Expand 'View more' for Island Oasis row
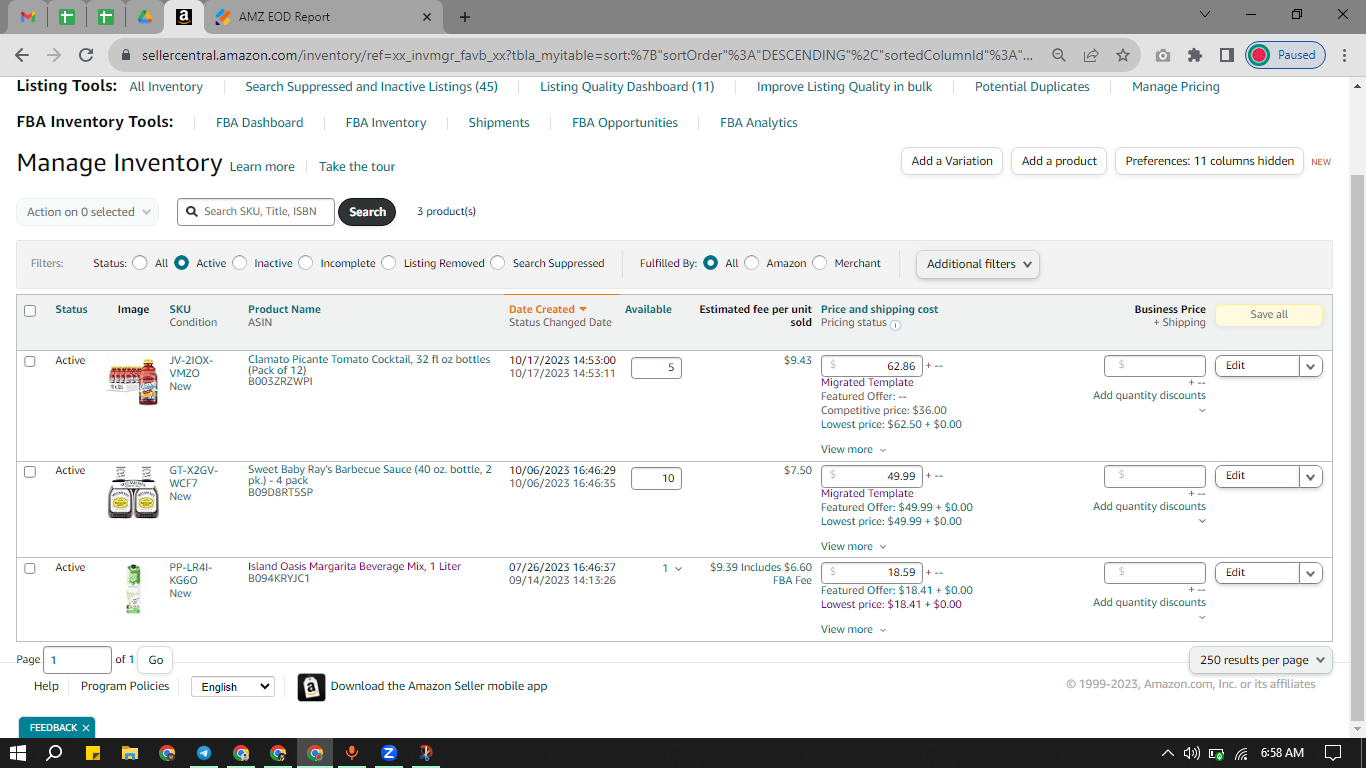The height and width of the screenshot is (768, 1366). [x=853, y=630]
